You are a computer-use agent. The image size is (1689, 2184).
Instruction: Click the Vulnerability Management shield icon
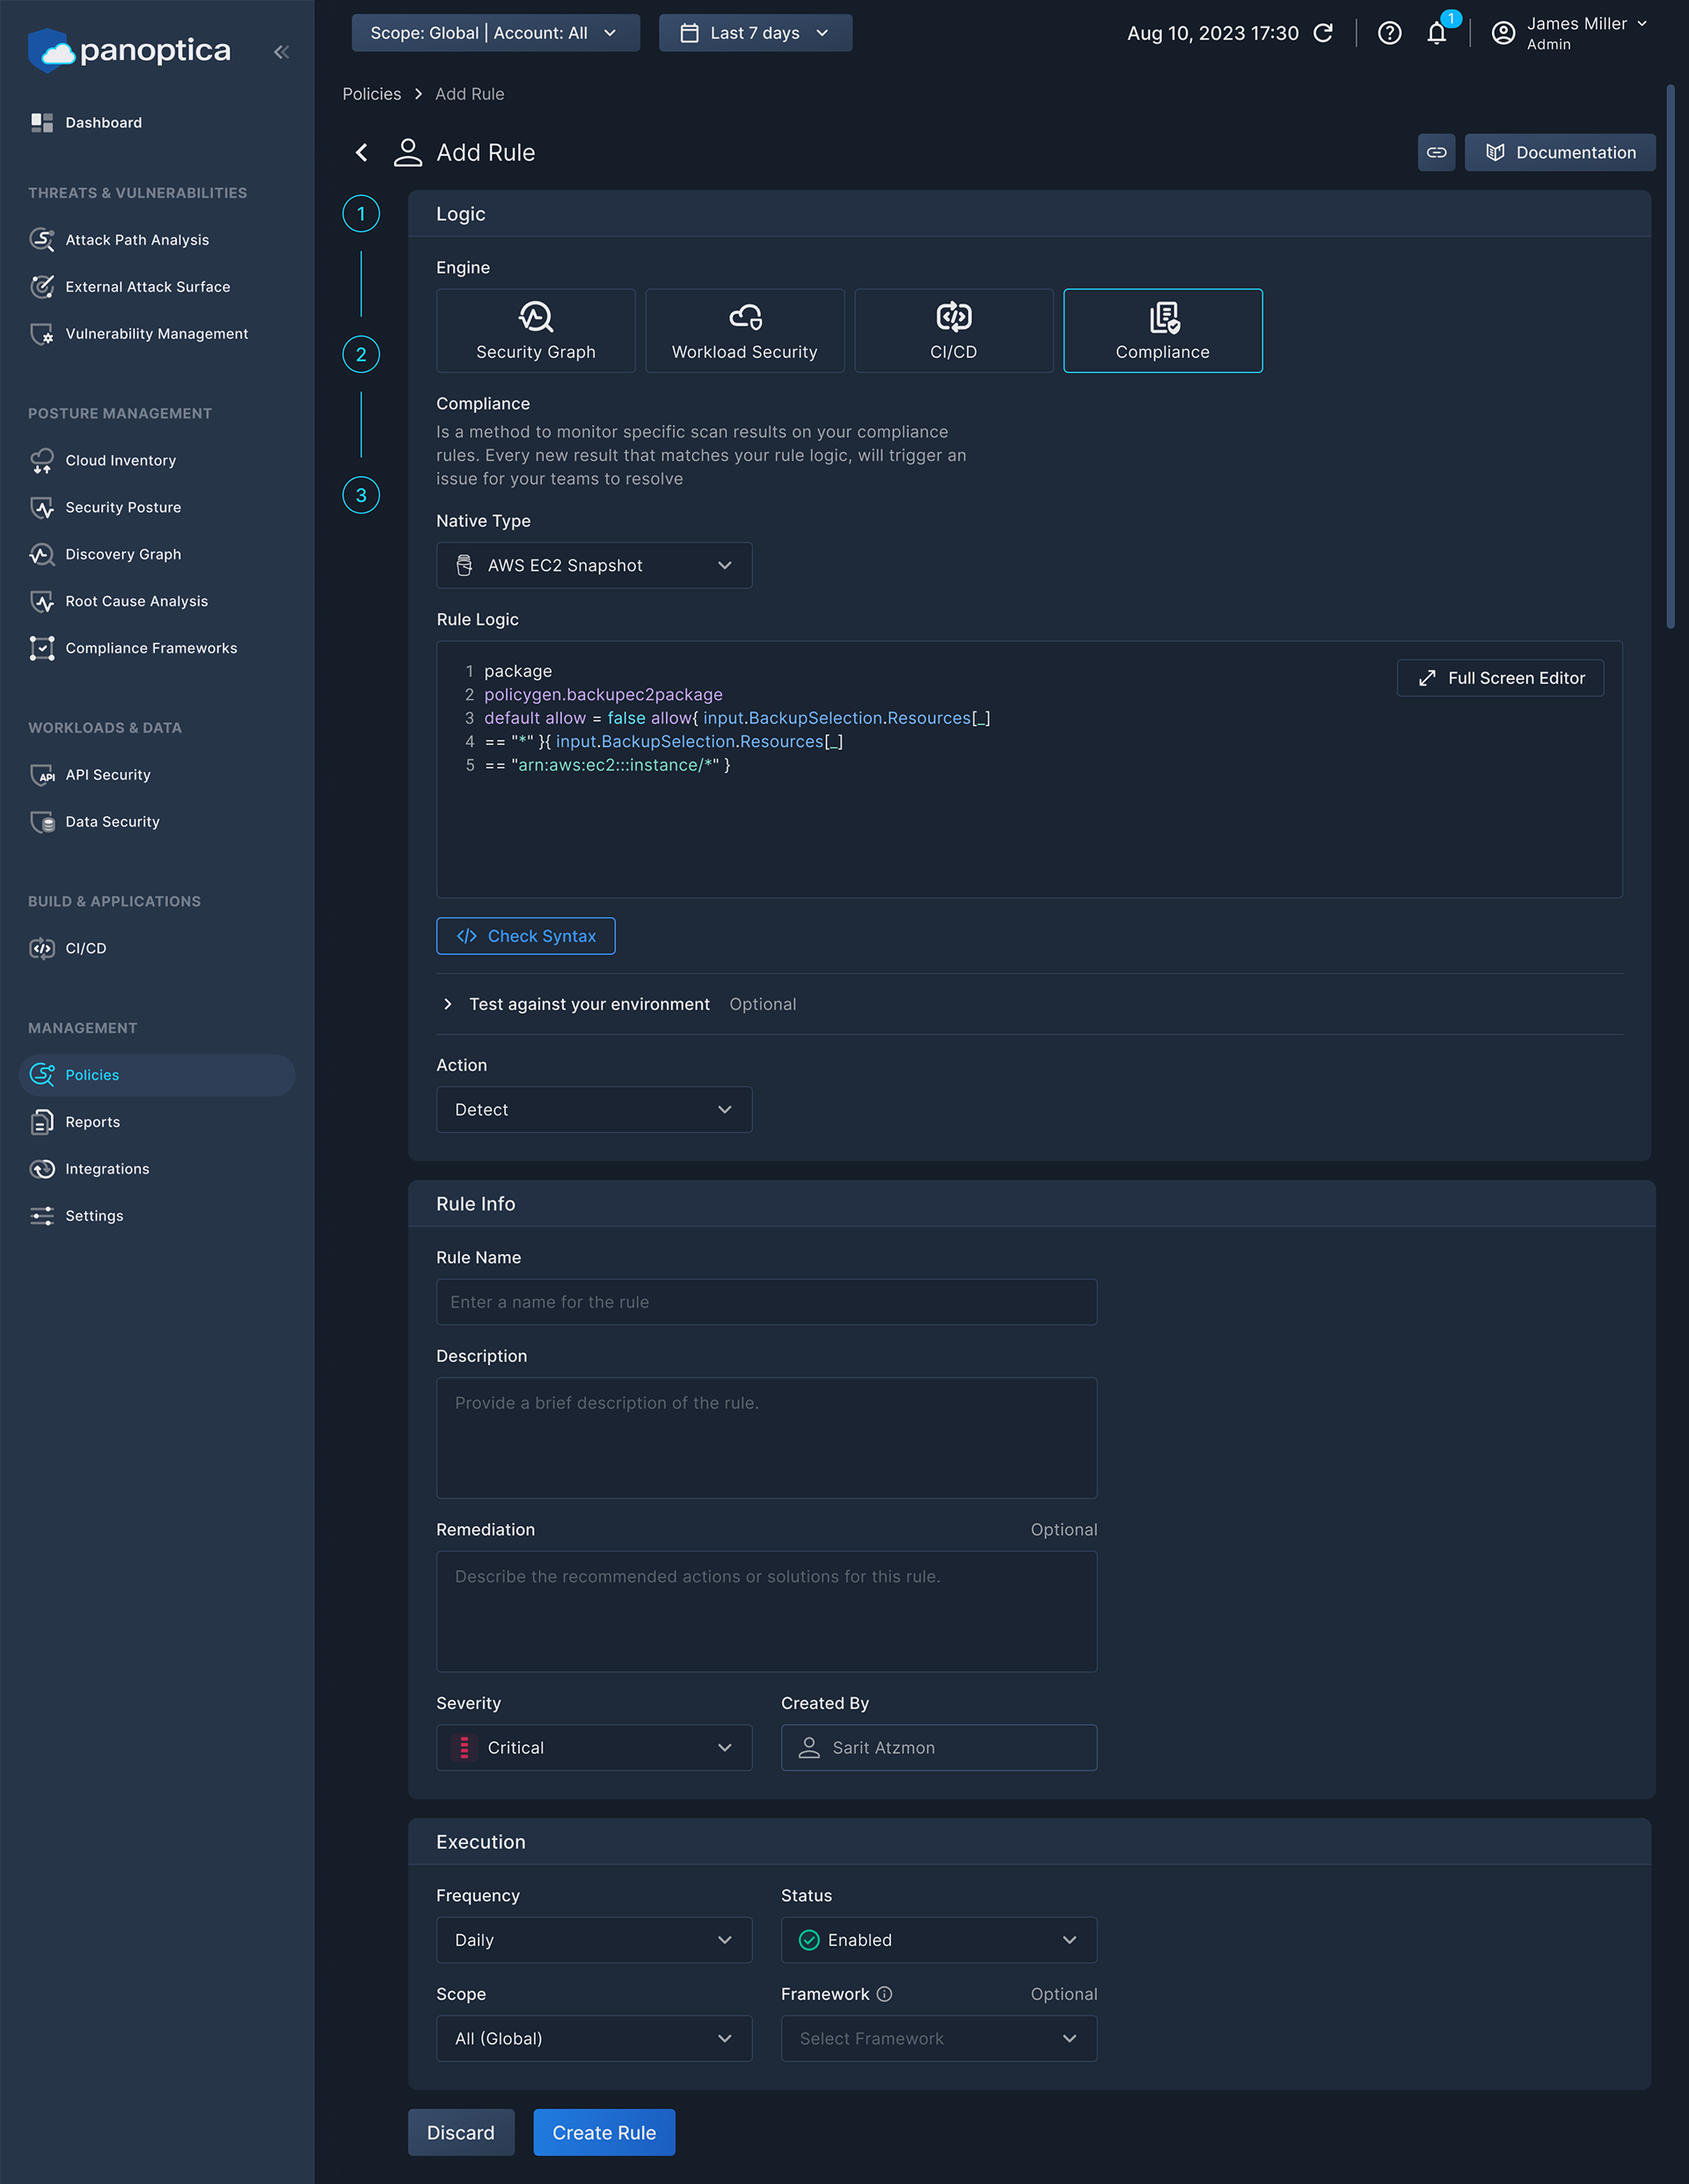42,334
